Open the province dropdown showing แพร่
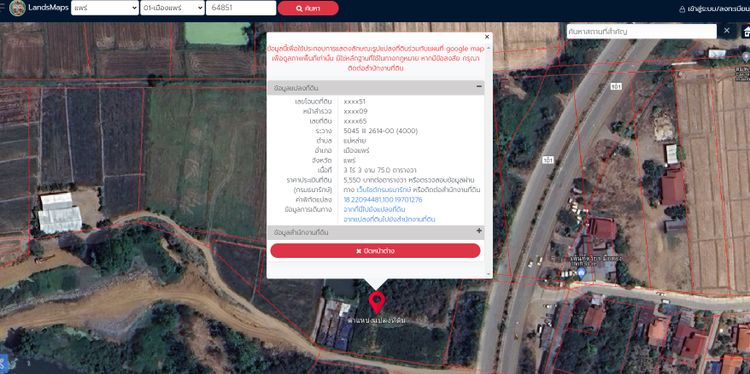750x374 pixels. (105, 8)
